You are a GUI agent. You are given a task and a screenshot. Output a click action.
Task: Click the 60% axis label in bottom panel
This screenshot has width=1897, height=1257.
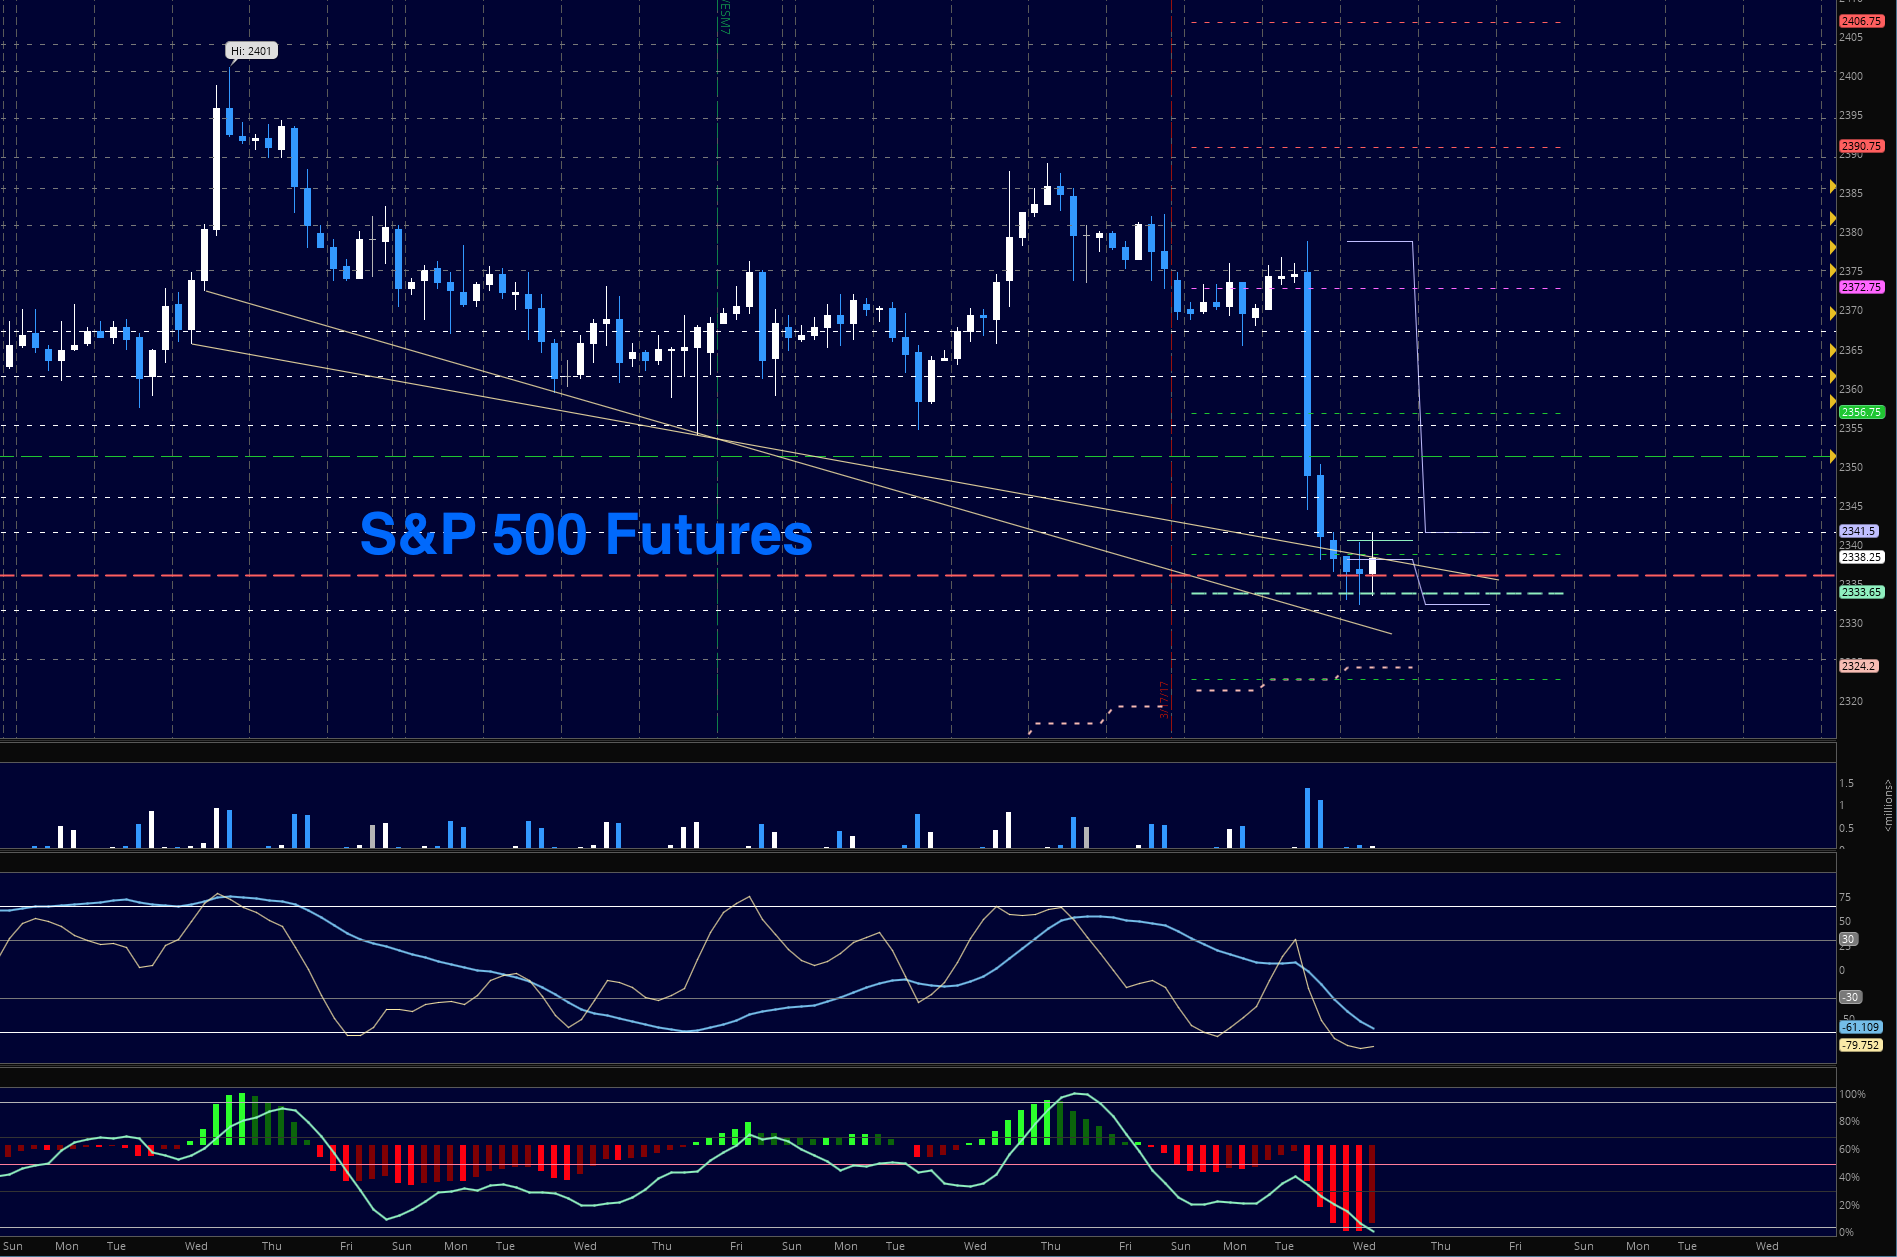1849,1150
